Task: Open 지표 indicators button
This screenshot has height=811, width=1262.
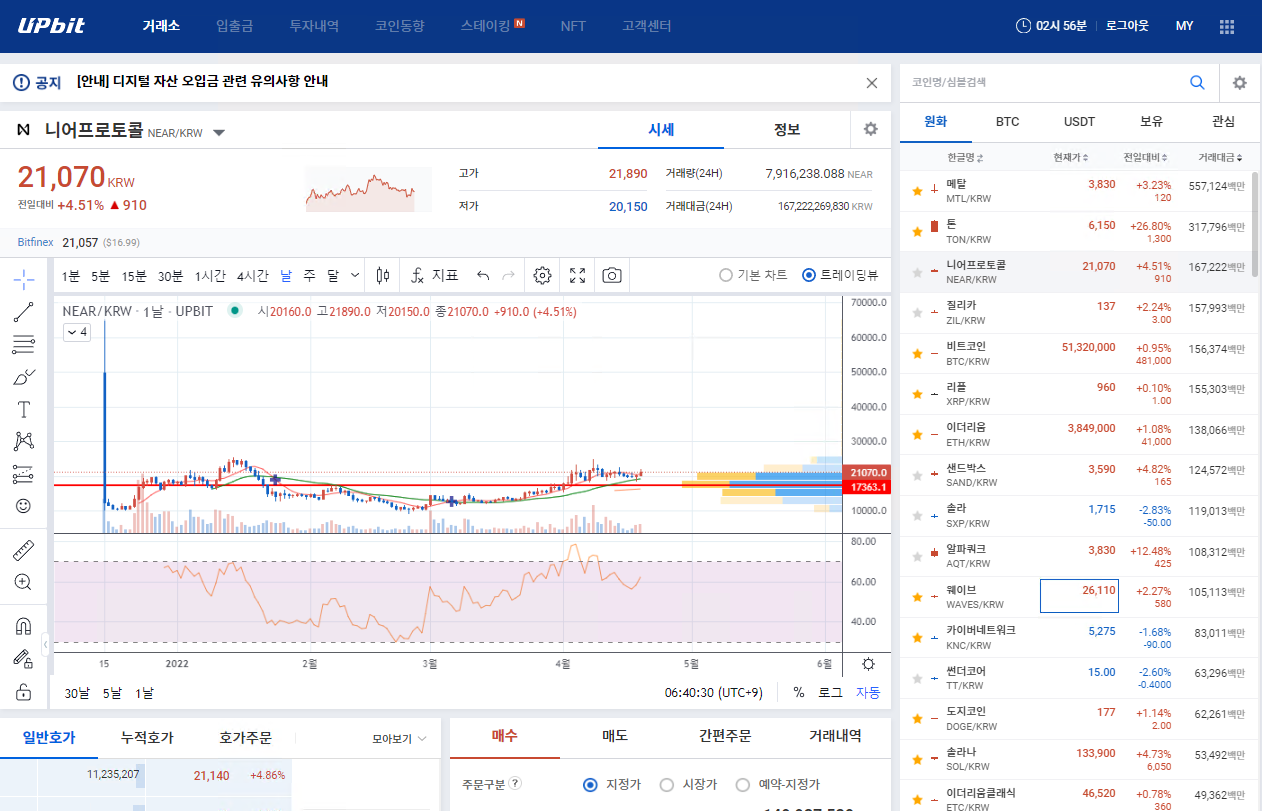Action: [434, 275]
